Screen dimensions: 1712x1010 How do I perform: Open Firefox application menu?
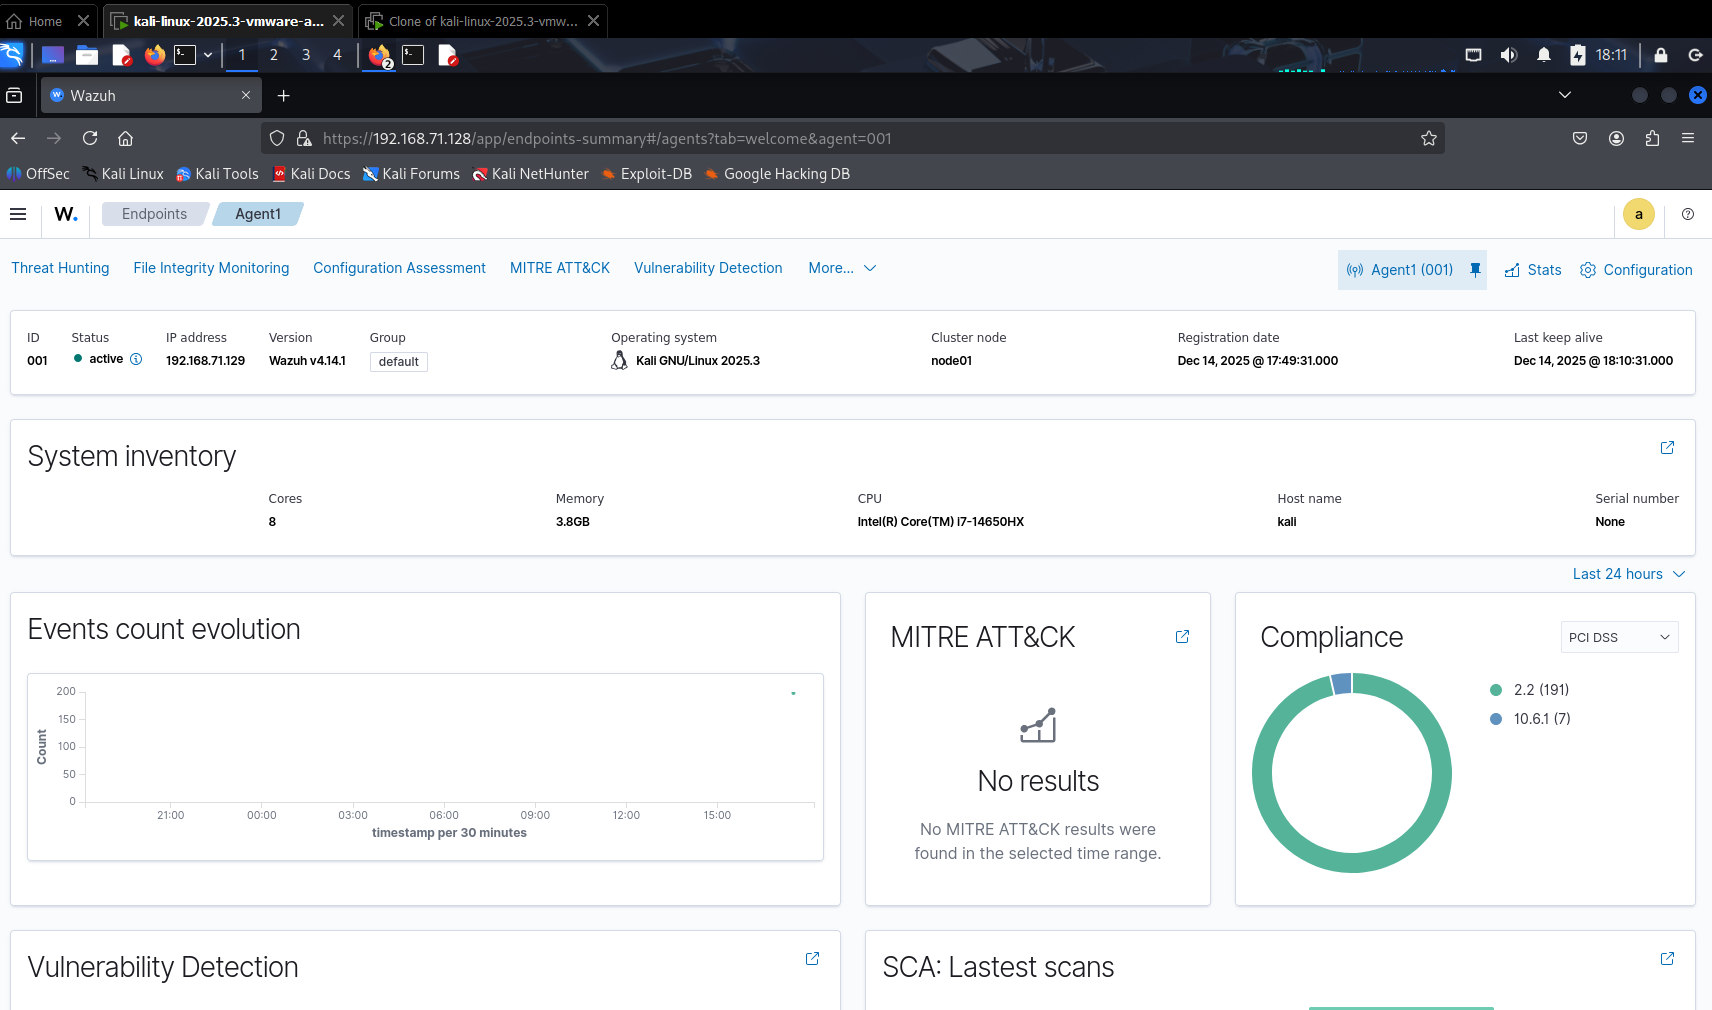point(1688,138)
